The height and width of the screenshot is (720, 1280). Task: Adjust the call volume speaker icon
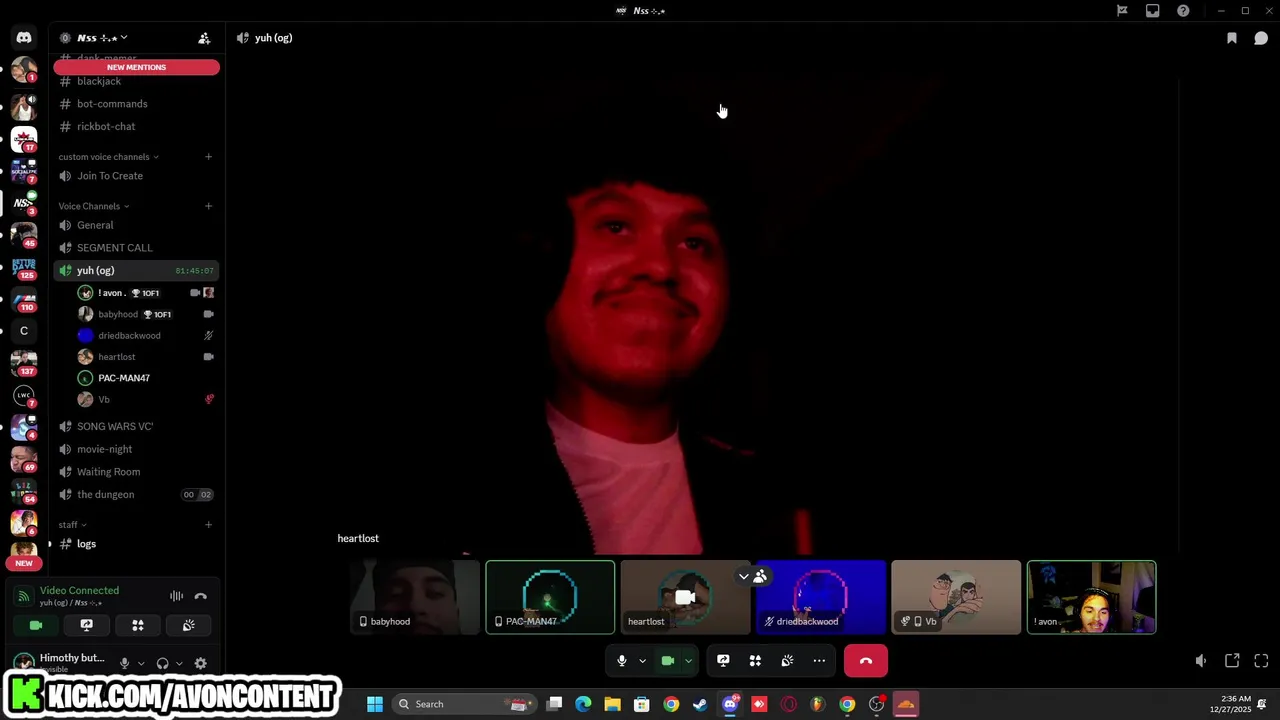[x=1201, y=661]
